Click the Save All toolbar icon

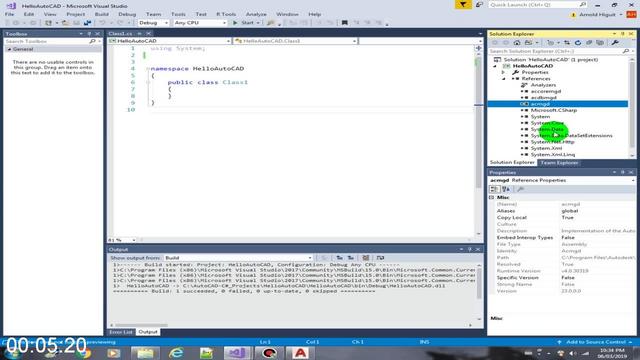coord(87,23)
